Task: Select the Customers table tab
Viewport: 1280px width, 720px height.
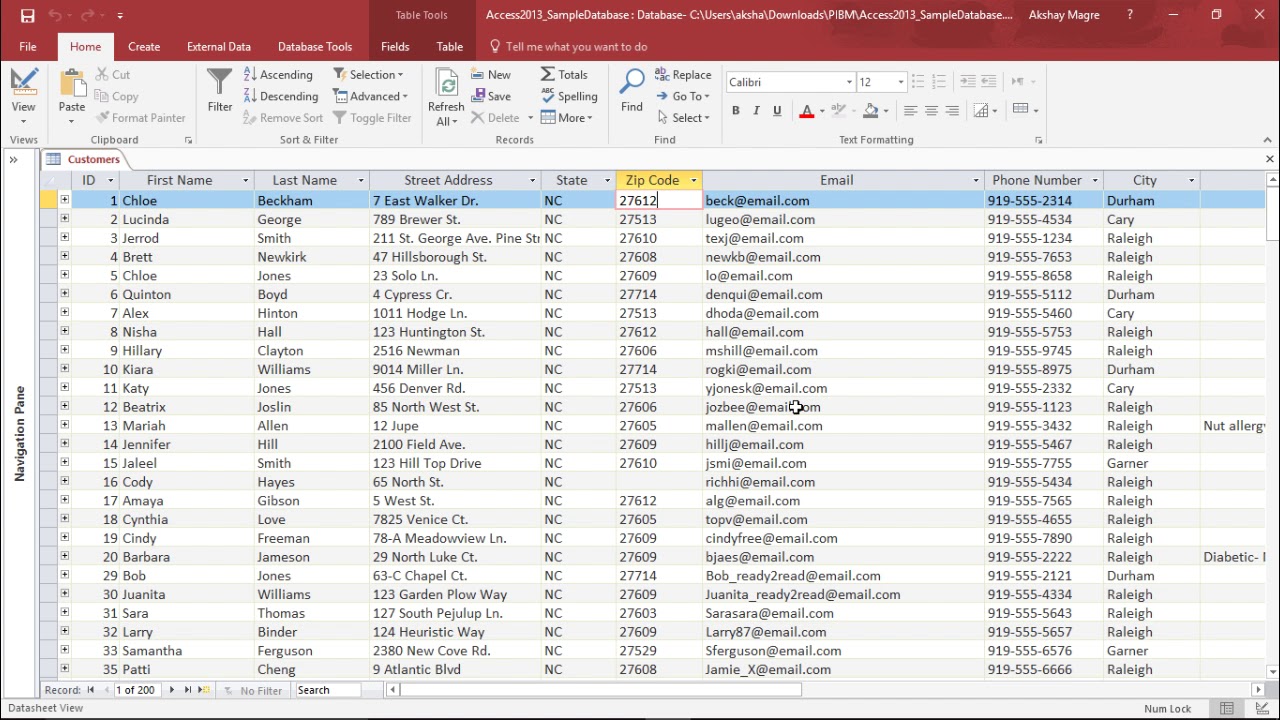Action: [84, 160]
